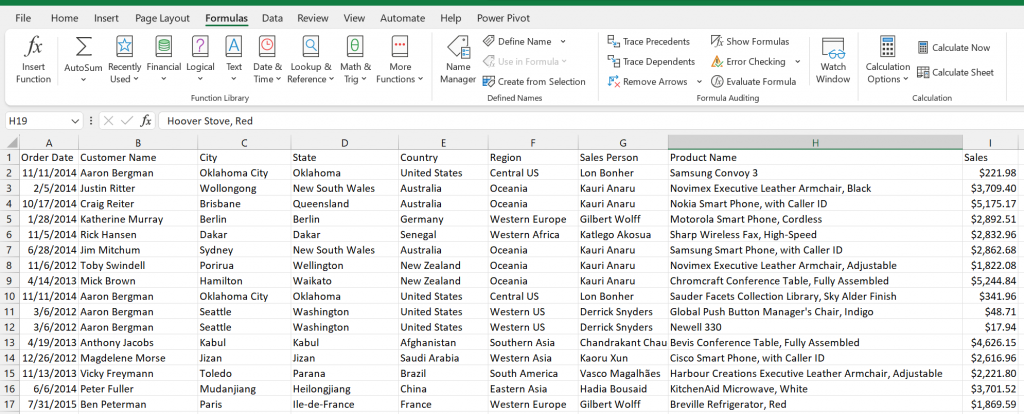This screenshot has width=1024, height=414.
Task: Expand the Error Checking dropdown arrow
Action: 797,61
